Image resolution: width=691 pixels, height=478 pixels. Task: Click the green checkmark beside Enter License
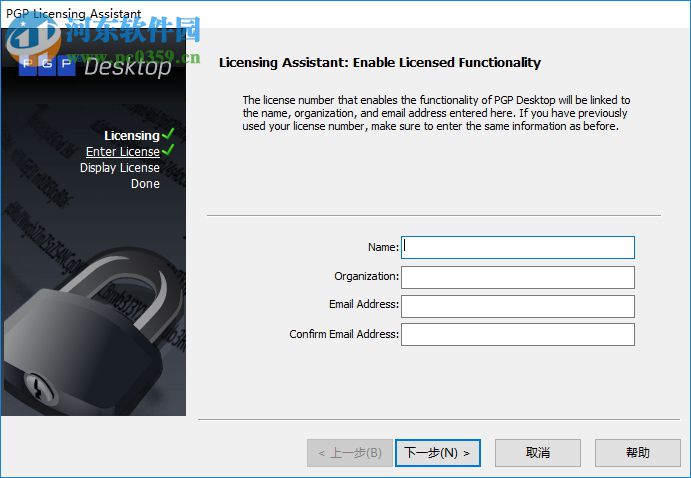168,150
